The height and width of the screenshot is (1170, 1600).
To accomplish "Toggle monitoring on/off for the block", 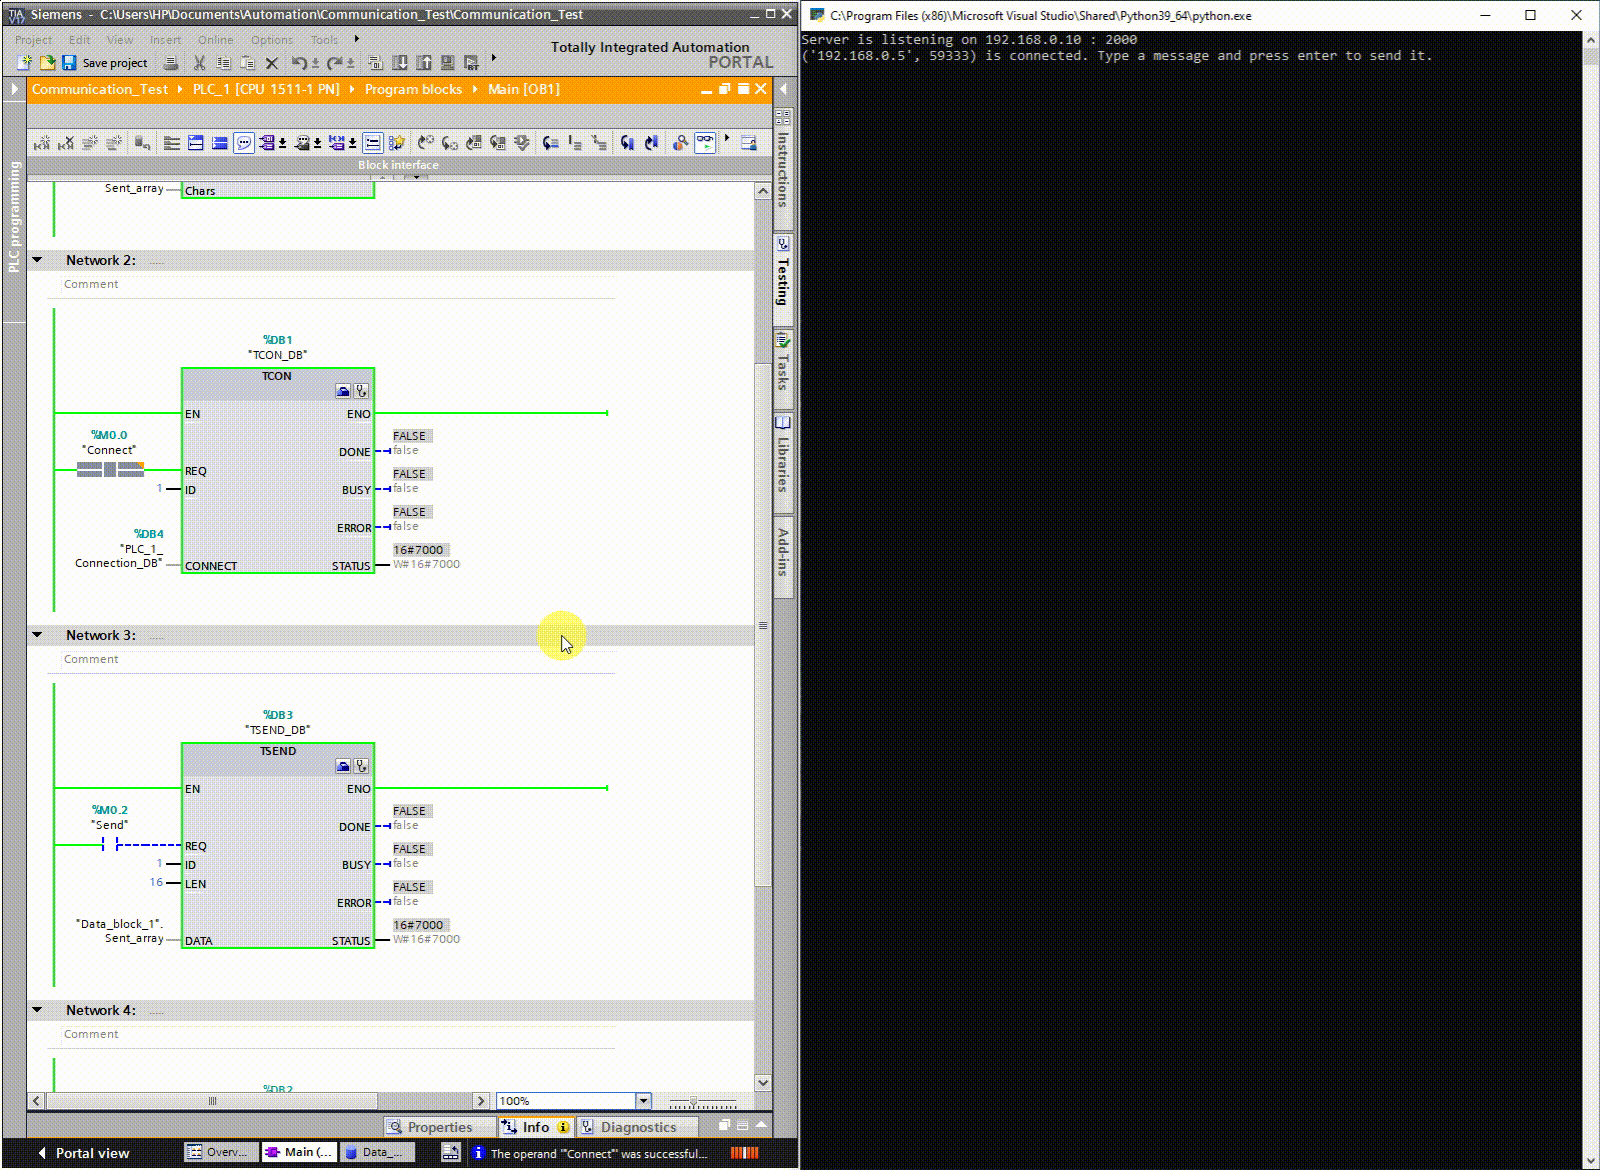I will coord(706,142).
